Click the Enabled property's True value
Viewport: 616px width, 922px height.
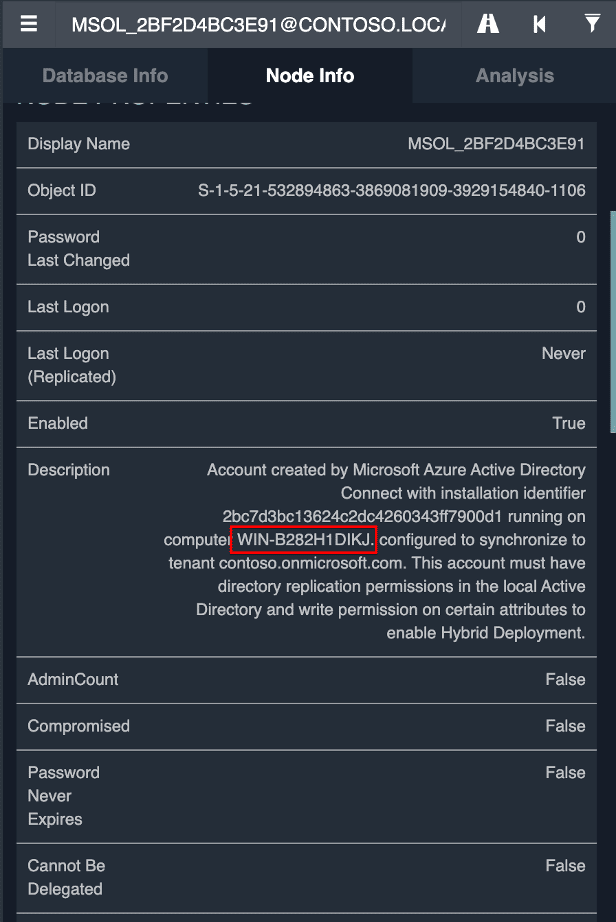(568, 424)
